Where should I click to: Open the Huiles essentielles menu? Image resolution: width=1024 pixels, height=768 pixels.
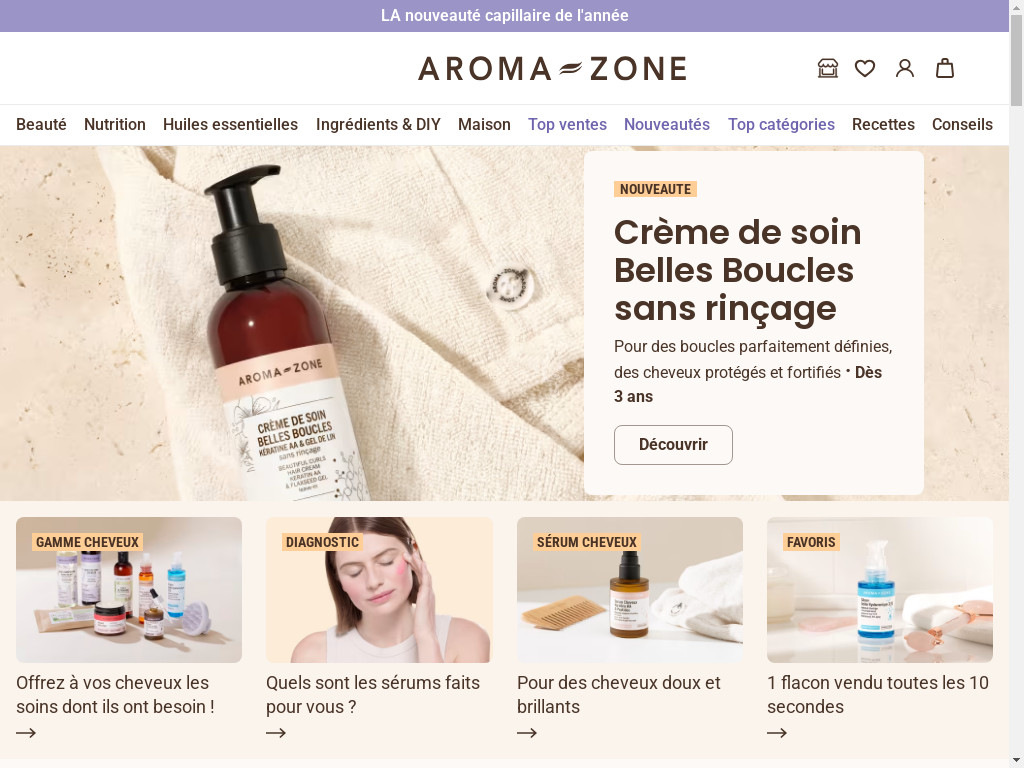tap(231, 124)
